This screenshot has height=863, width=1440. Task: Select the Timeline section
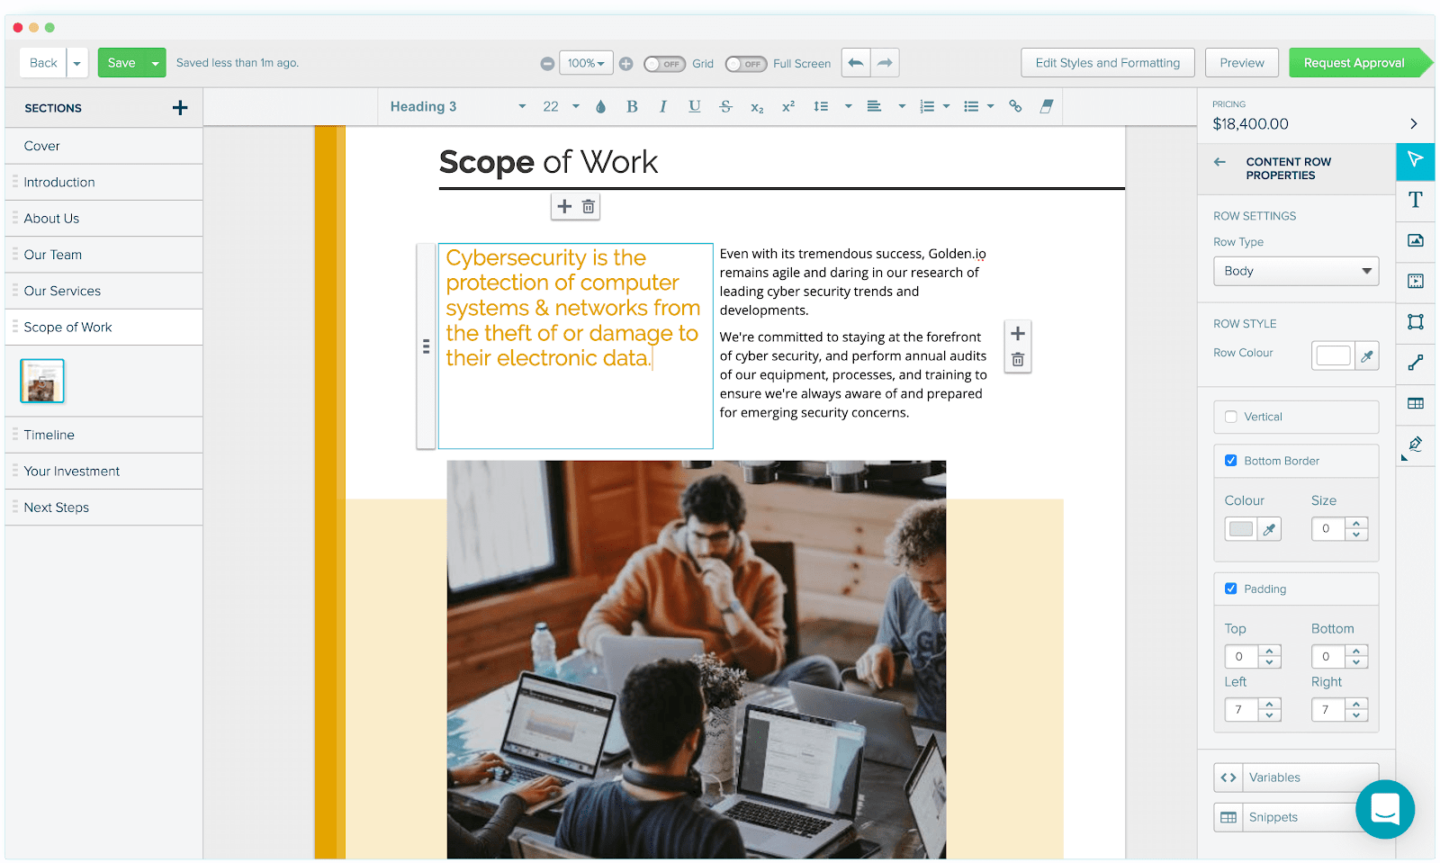coord(49,434)
